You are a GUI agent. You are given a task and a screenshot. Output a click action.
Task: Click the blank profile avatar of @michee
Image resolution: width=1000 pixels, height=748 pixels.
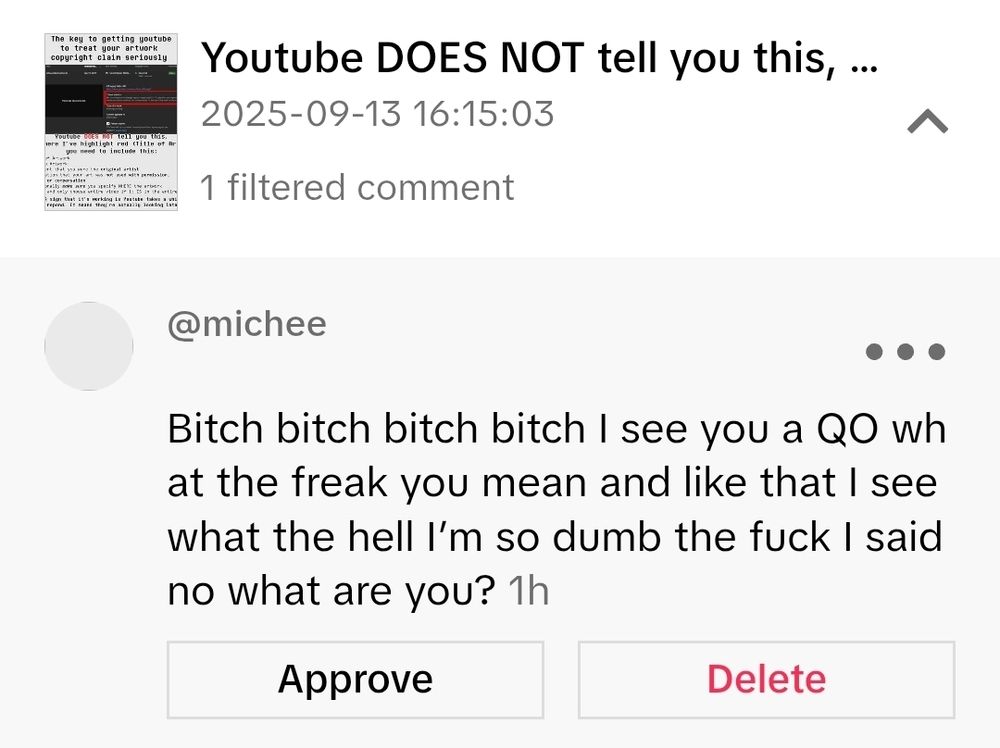tap(89, 346)
